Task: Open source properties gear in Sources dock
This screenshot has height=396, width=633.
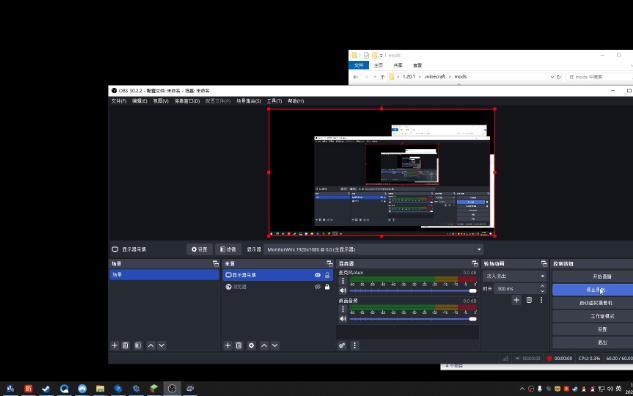Action: click(251, 346)
